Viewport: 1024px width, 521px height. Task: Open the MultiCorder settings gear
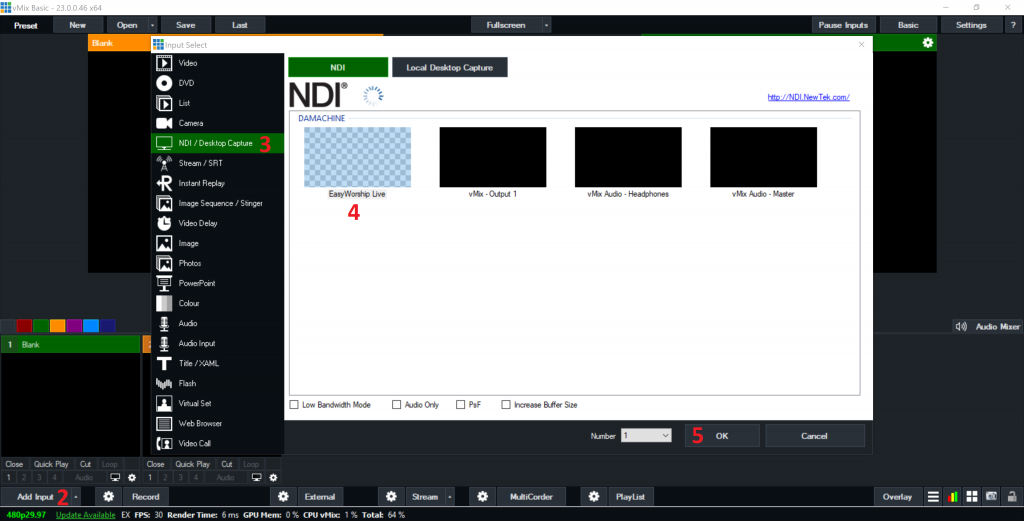click(x=482, y=497)
